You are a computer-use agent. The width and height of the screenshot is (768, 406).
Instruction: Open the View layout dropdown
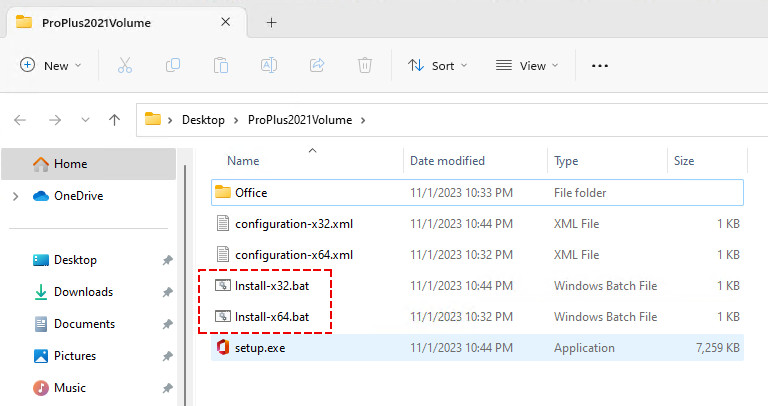point(527,66)
